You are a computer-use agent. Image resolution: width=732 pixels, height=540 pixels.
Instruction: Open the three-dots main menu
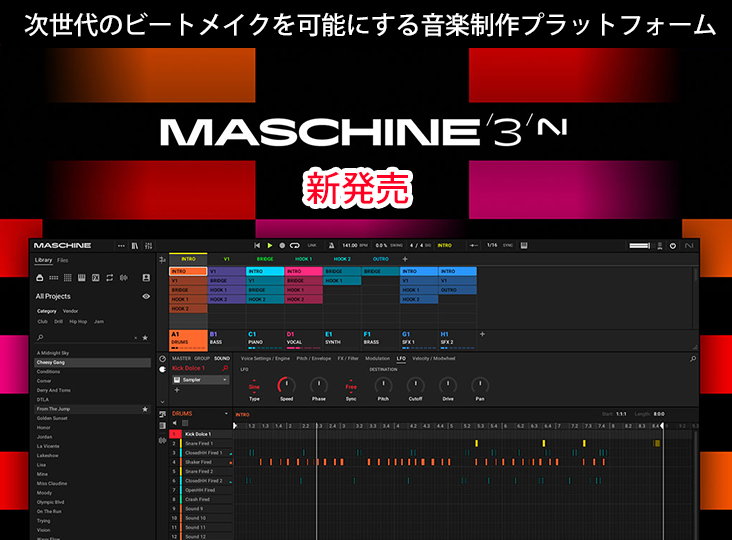click(121, 245)
